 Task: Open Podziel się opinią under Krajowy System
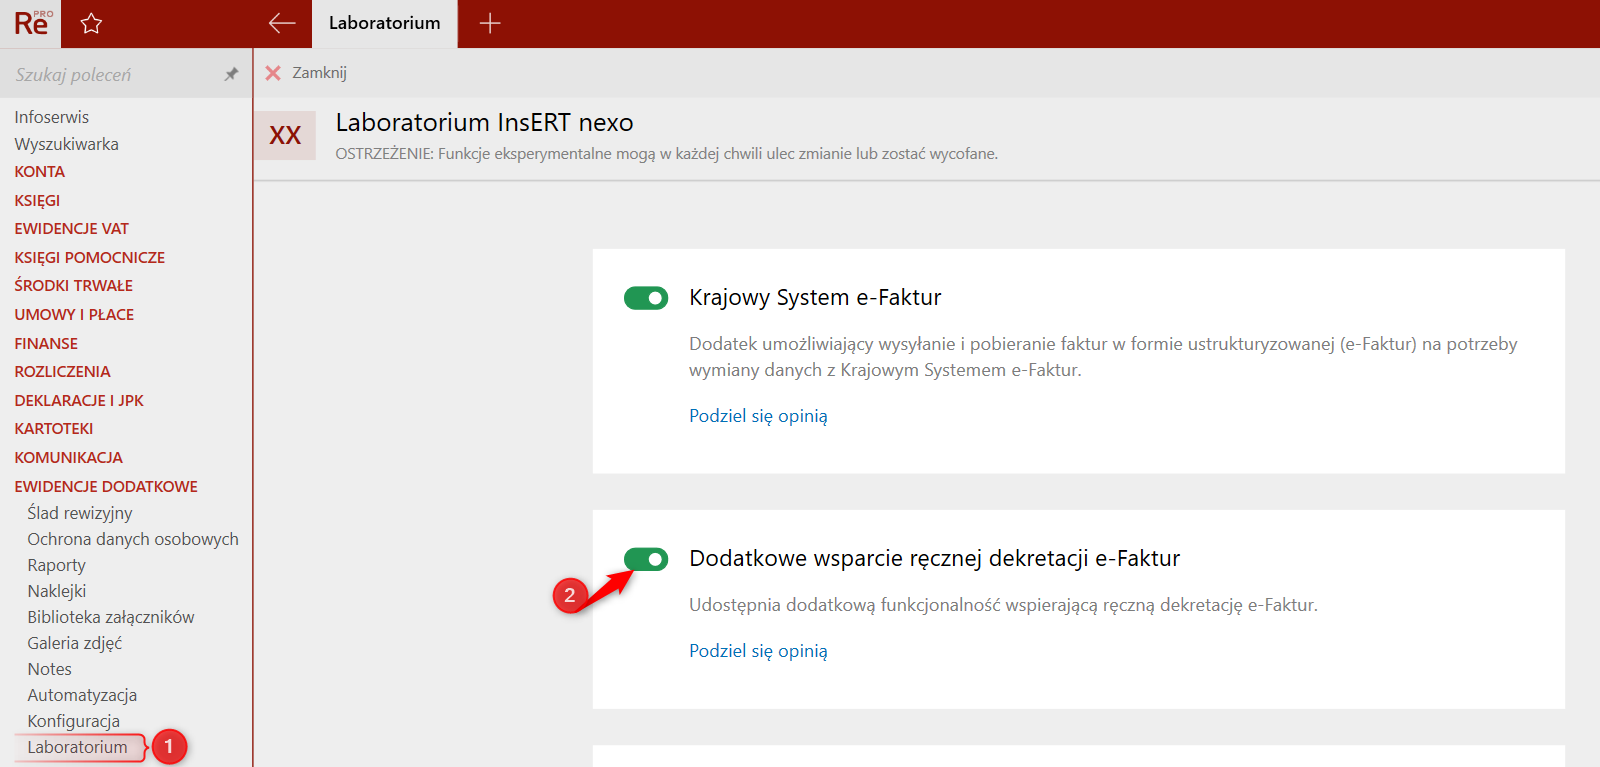(758, 416)
